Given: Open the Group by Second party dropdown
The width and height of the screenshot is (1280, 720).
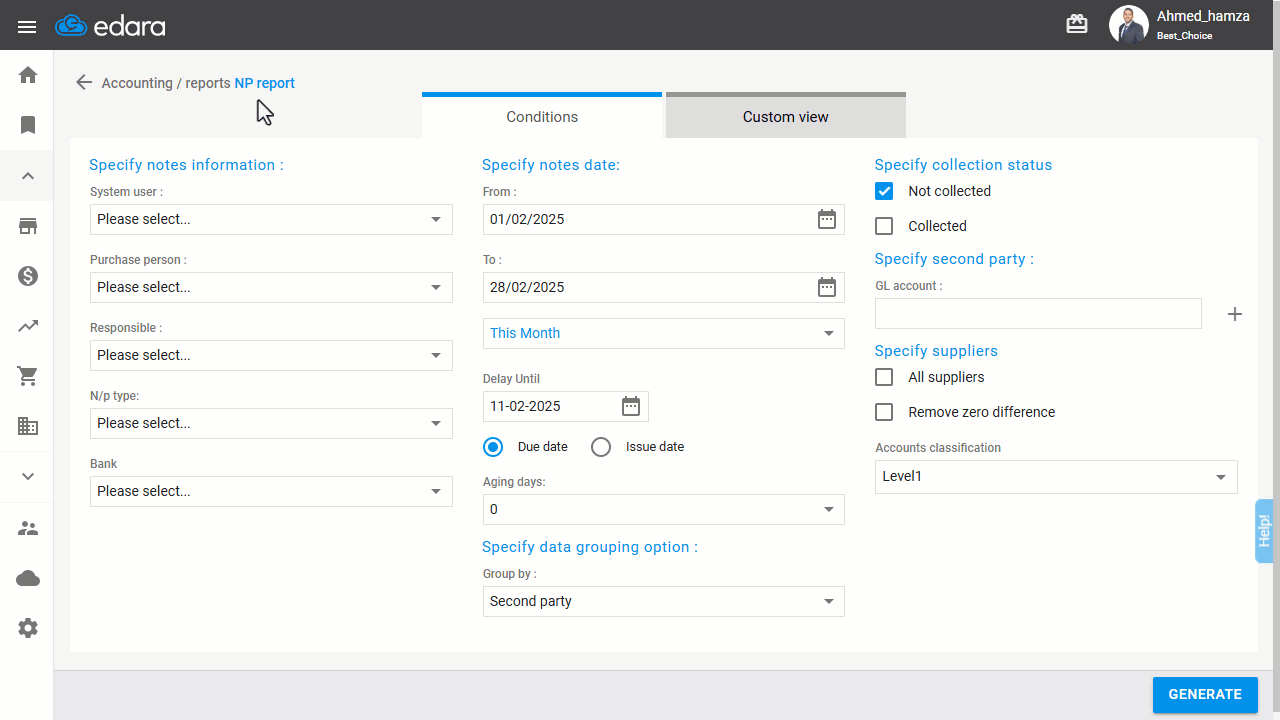Looking at the screenshot, I should (664, 601).
